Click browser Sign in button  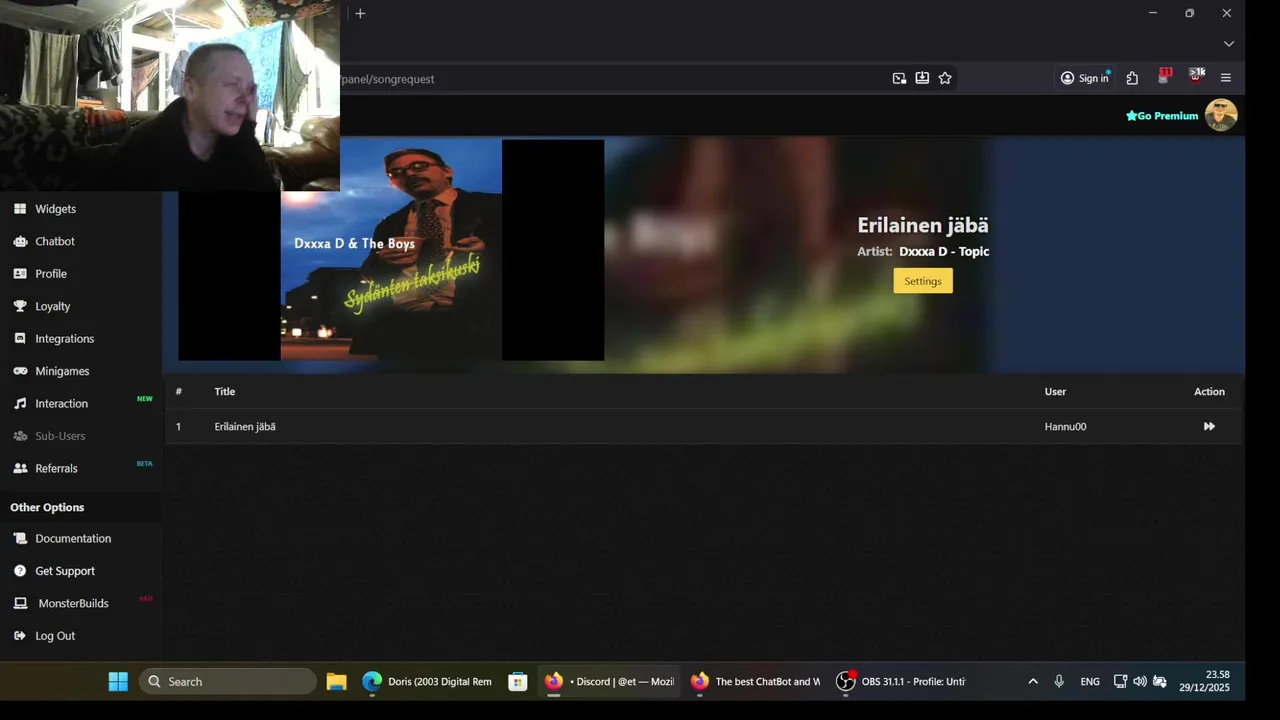pos(1085,78)
